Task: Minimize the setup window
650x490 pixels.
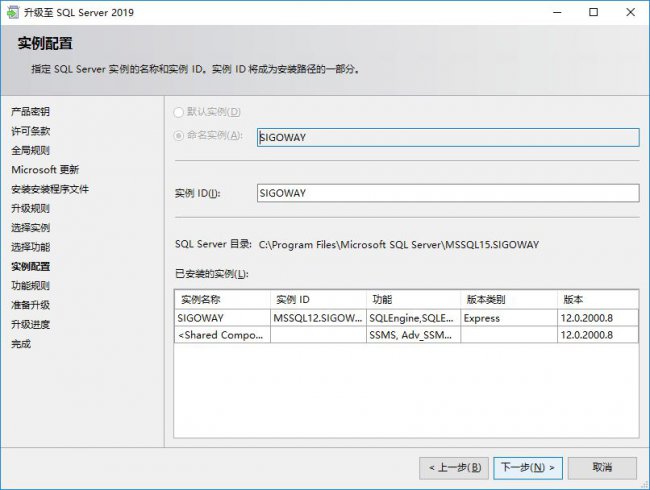Action: (x=558, y=12)
